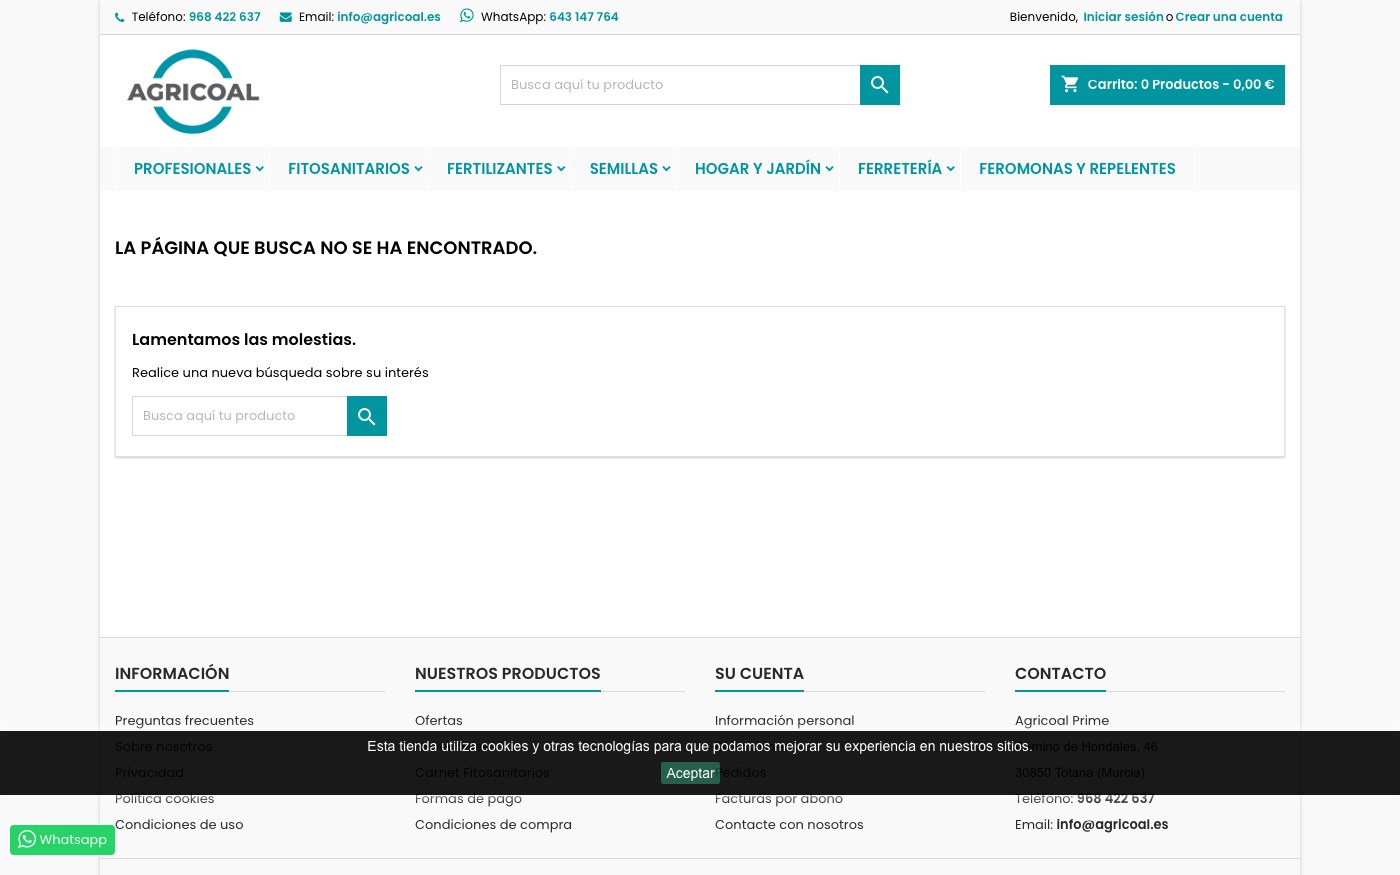Open the FITOSANITARIOS category
The width and height of the screenshot is (1400, 875).
349,169
